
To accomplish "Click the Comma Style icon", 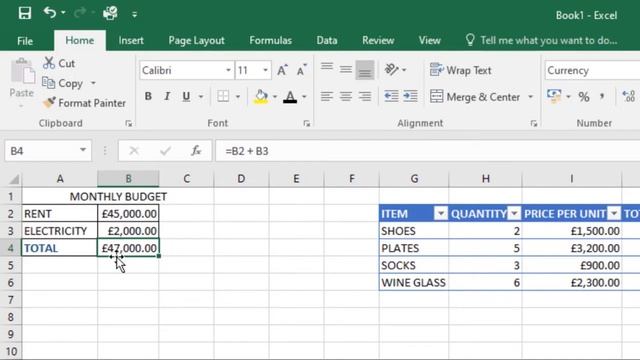I will (602, 97).
